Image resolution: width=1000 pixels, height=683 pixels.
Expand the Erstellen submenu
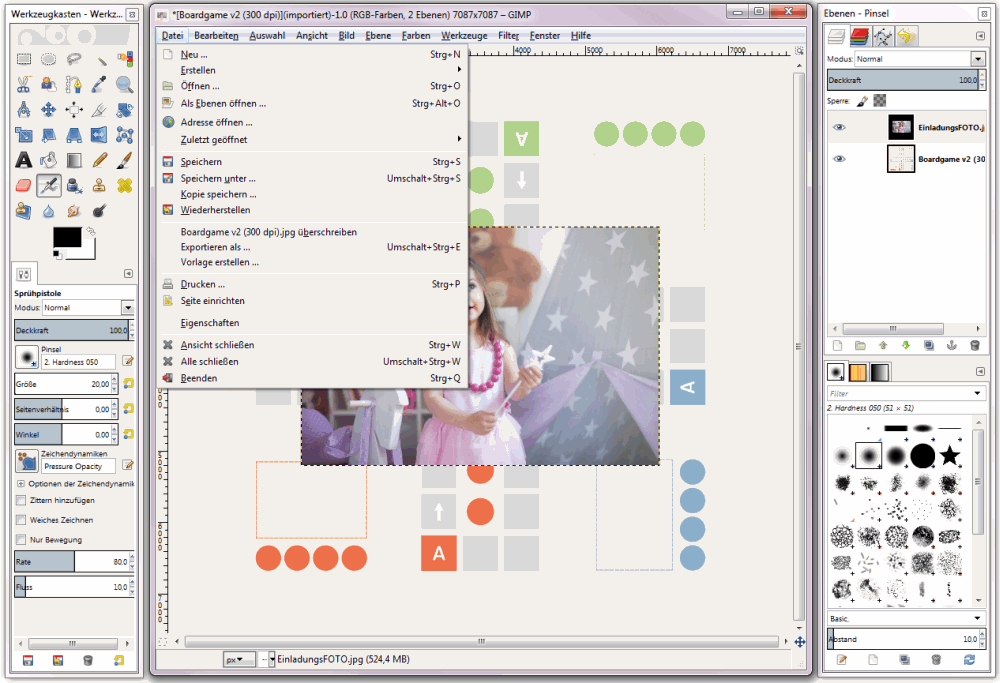pyautogui.click(x=312, y=70)
